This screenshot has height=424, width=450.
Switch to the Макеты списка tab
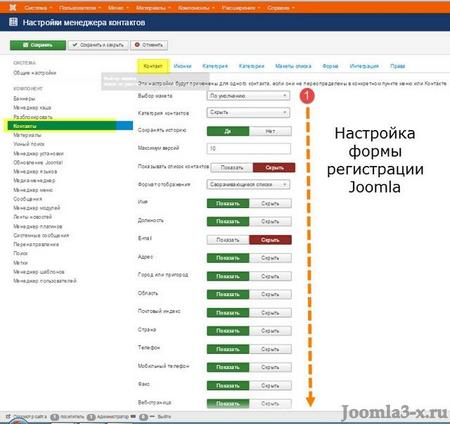(293, 66)
